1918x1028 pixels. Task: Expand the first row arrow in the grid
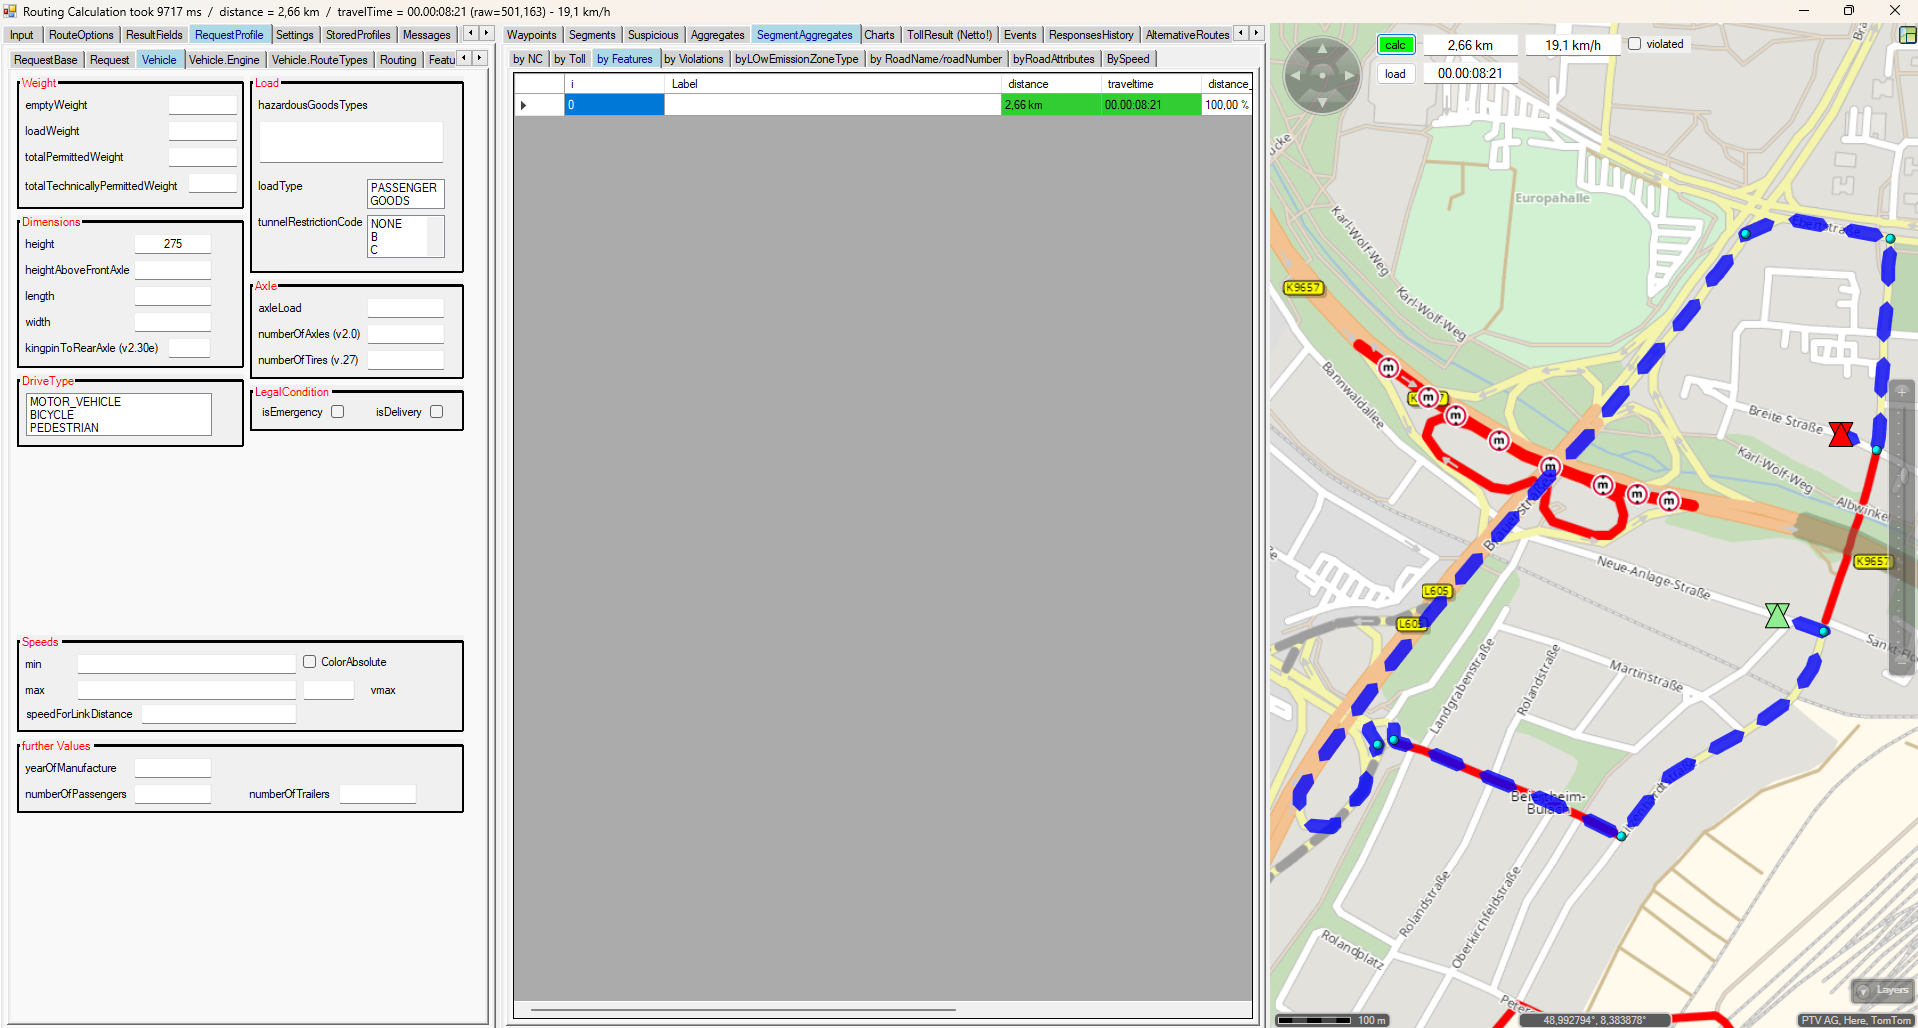click(x=523, y=105)
